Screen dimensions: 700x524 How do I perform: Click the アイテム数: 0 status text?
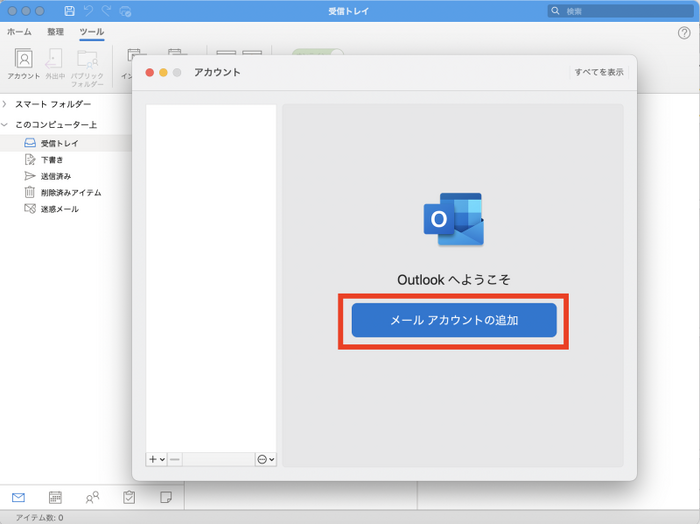point(40,518)
